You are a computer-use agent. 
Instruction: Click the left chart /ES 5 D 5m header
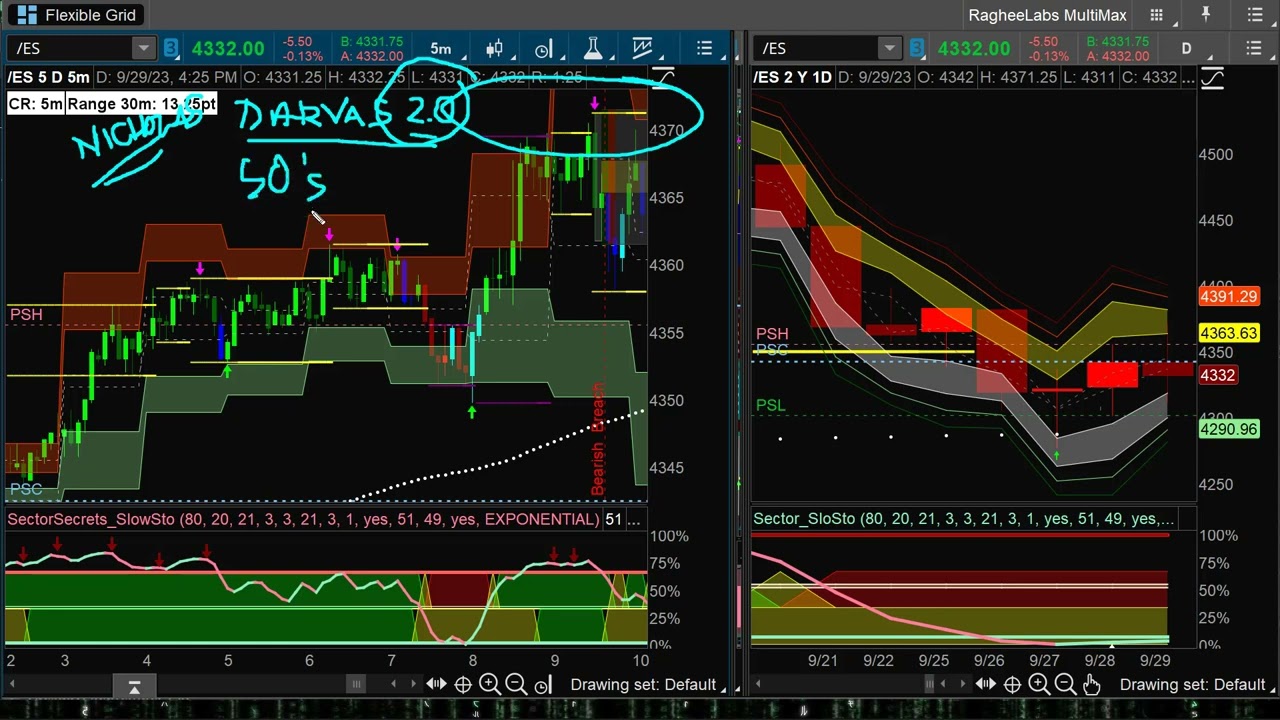[x=49, y=78]
